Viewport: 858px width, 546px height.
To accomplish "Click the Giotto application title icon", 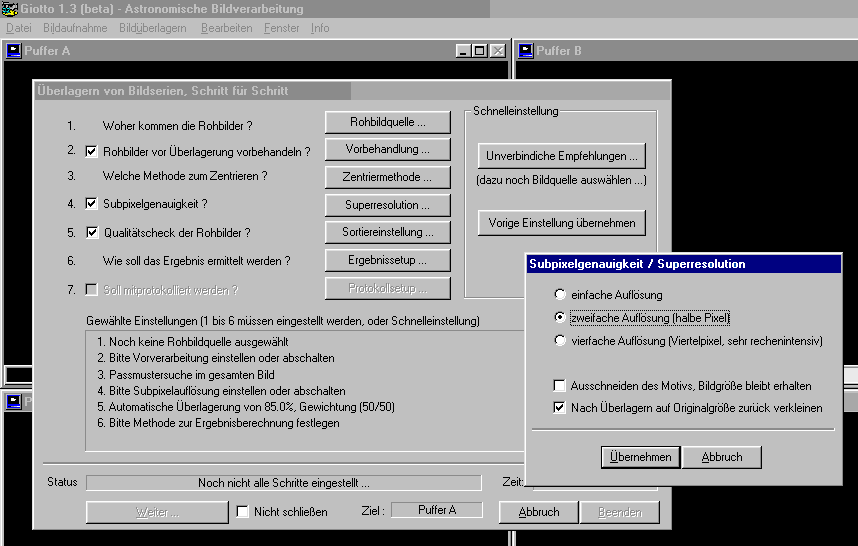I will click(x=7, y=9).
